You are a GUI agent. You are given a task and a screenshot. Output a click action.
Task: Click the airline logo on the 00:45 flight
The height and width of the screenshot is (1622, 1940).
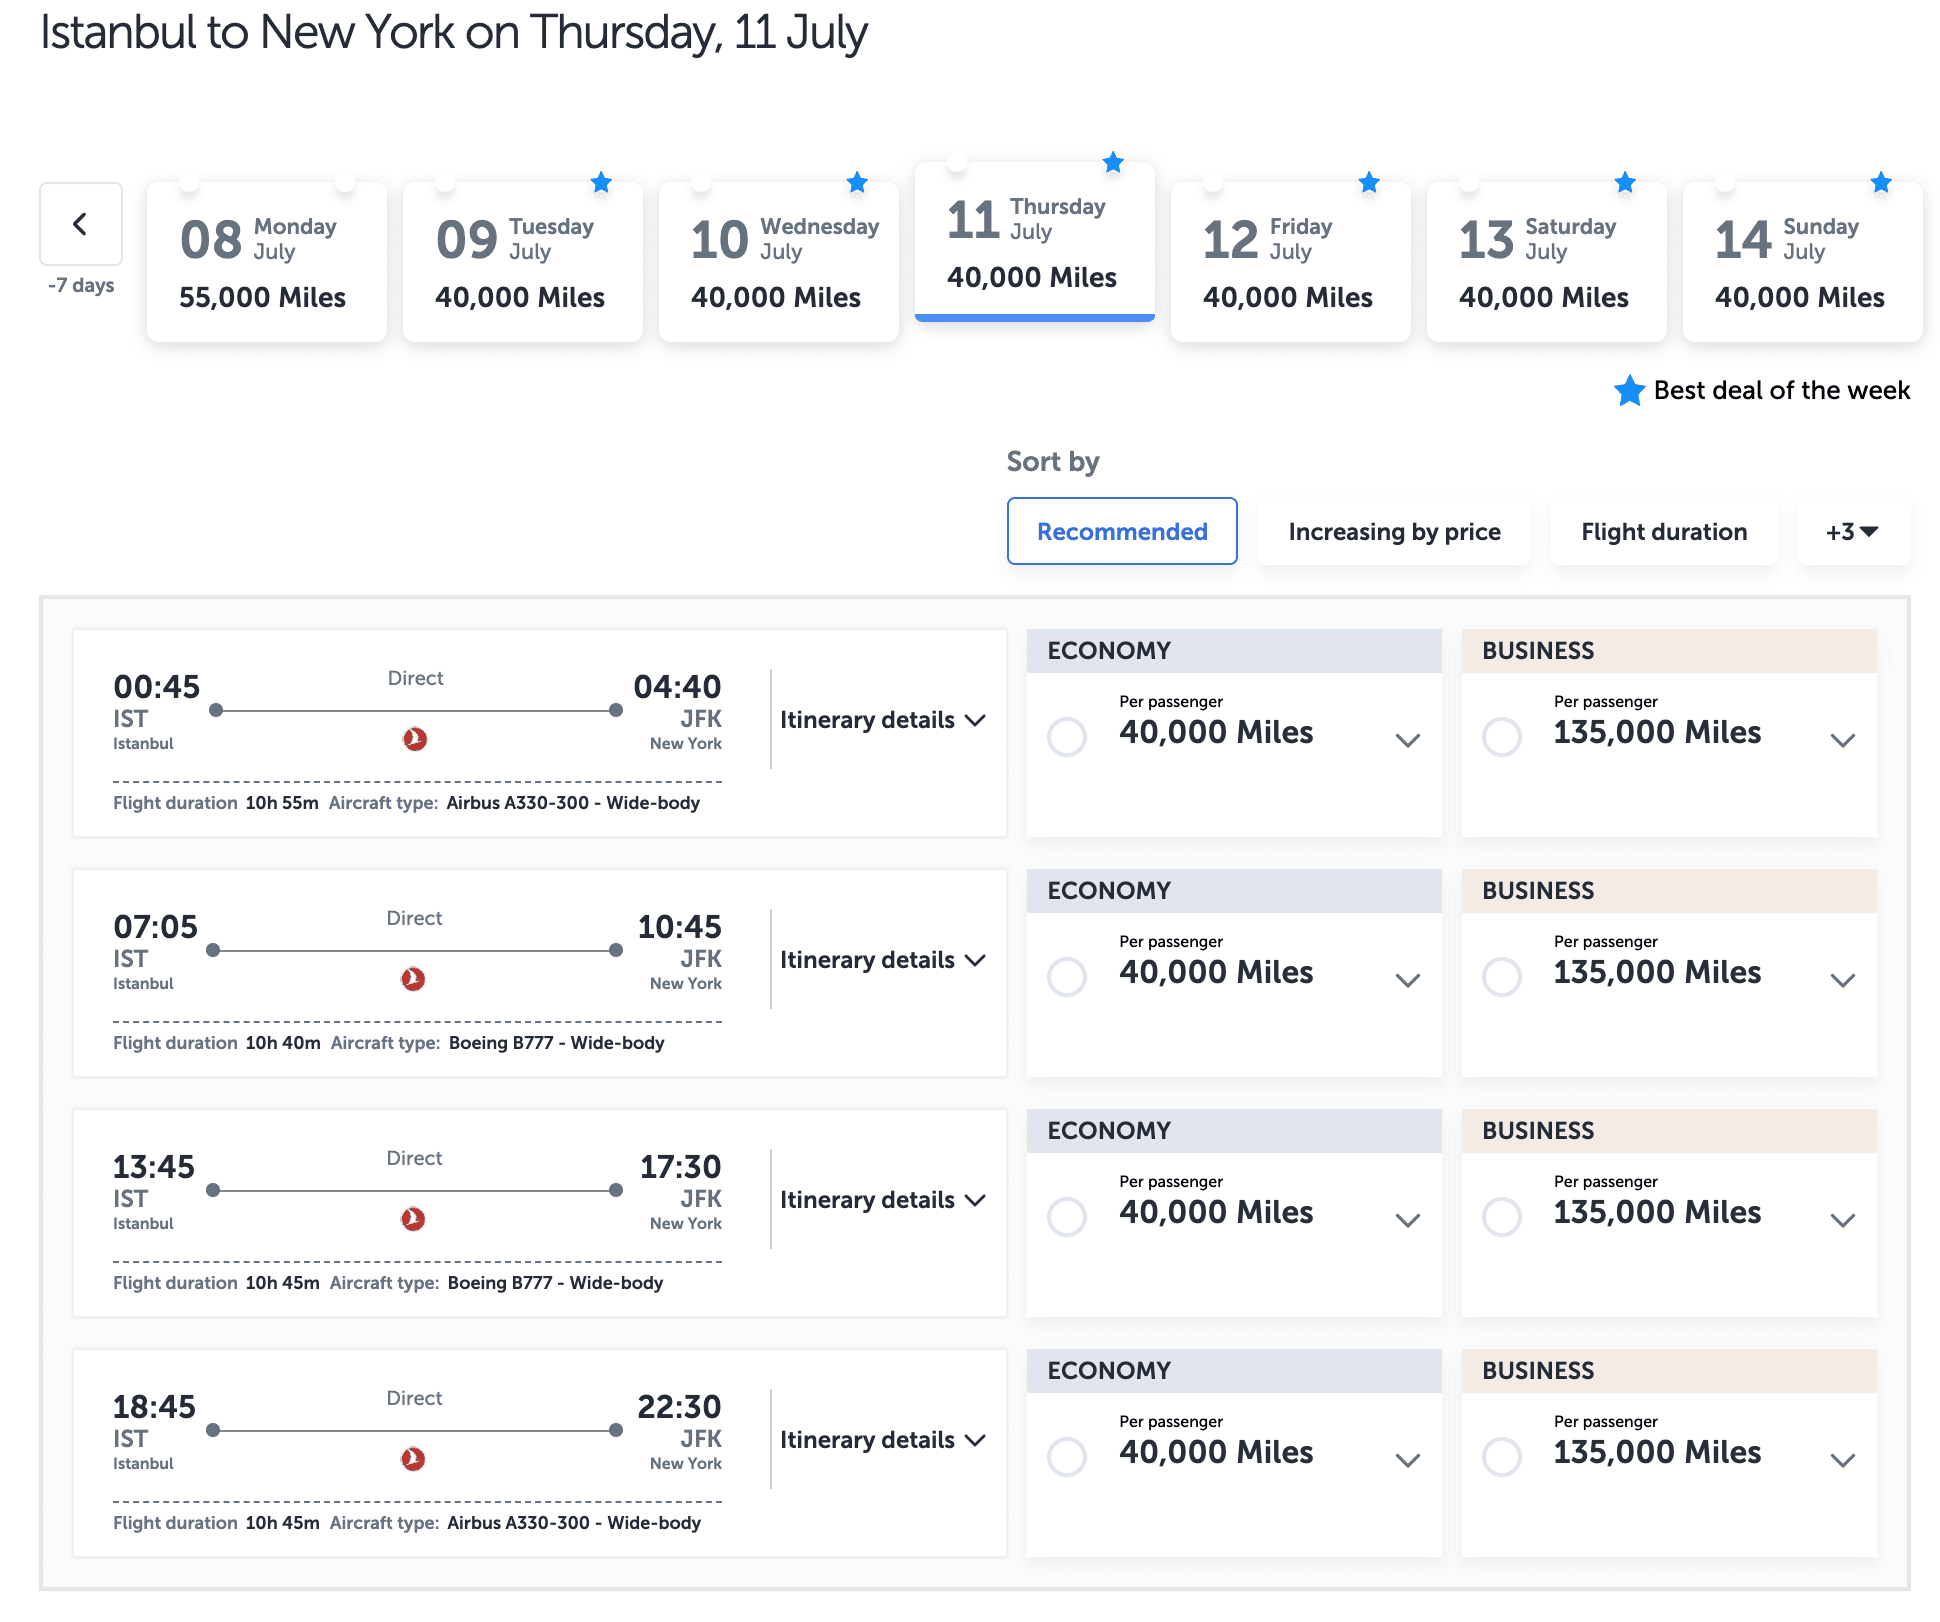tap(415, 739)
